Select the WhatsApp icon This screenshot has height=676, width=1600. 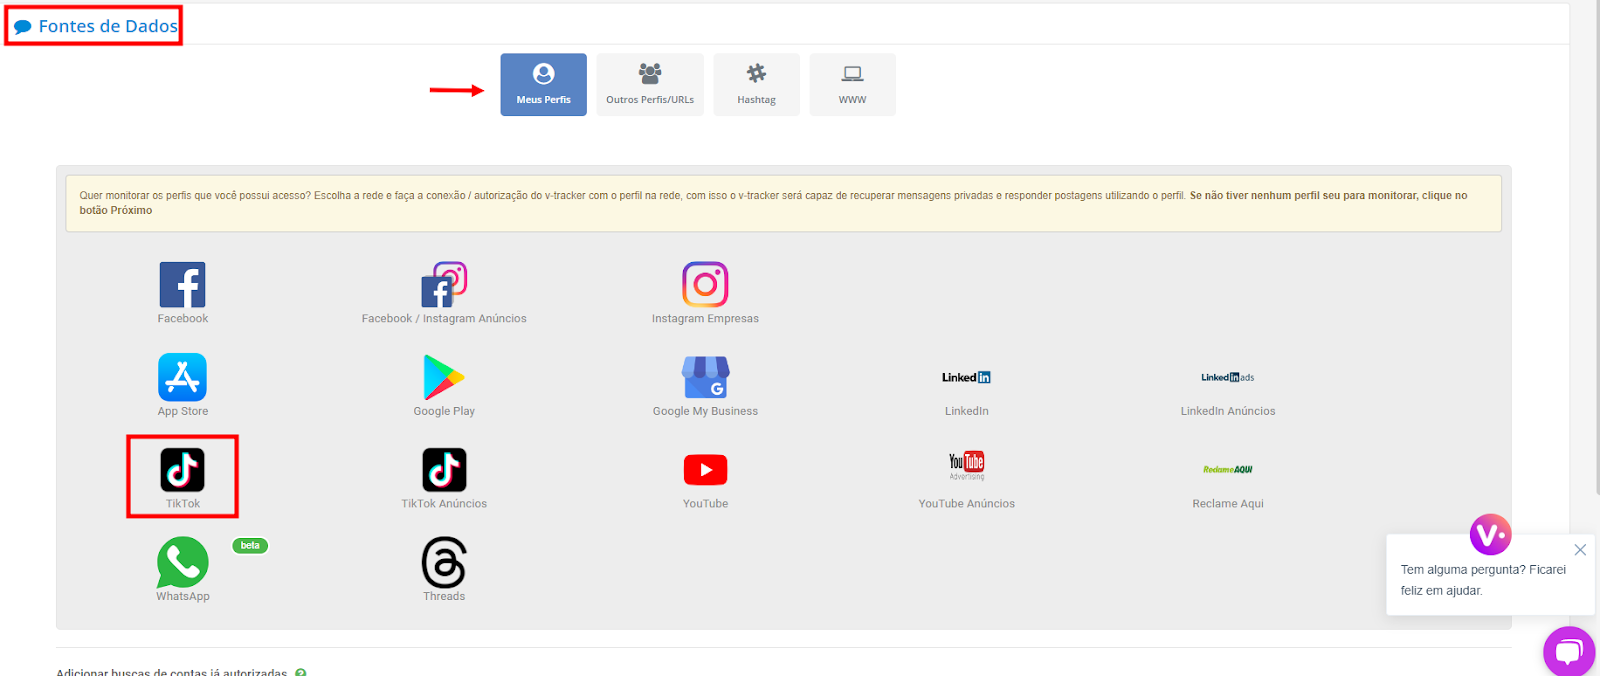click(183, 563)
